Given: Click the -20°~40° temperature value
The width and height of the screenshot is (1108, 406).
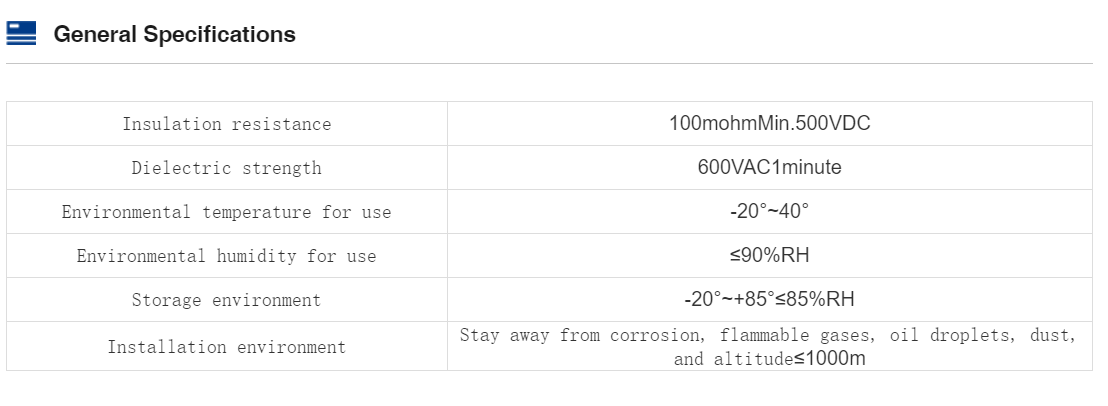Looking at the screenshot, I should 769,212.
